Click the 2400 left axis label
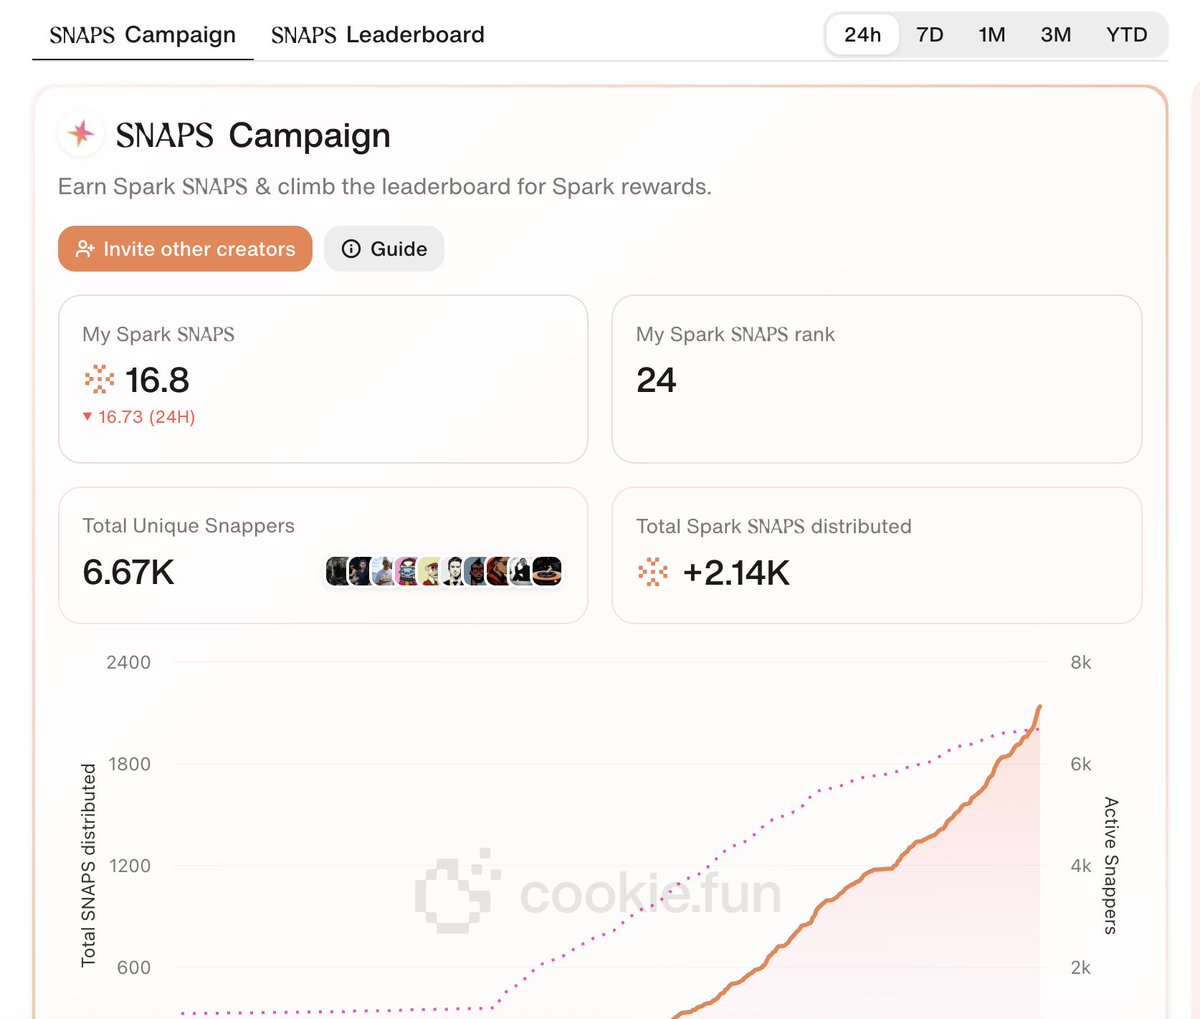The width and height of the screenshot is (1200, 1019). pyautogui.click(x=129, y=662)
